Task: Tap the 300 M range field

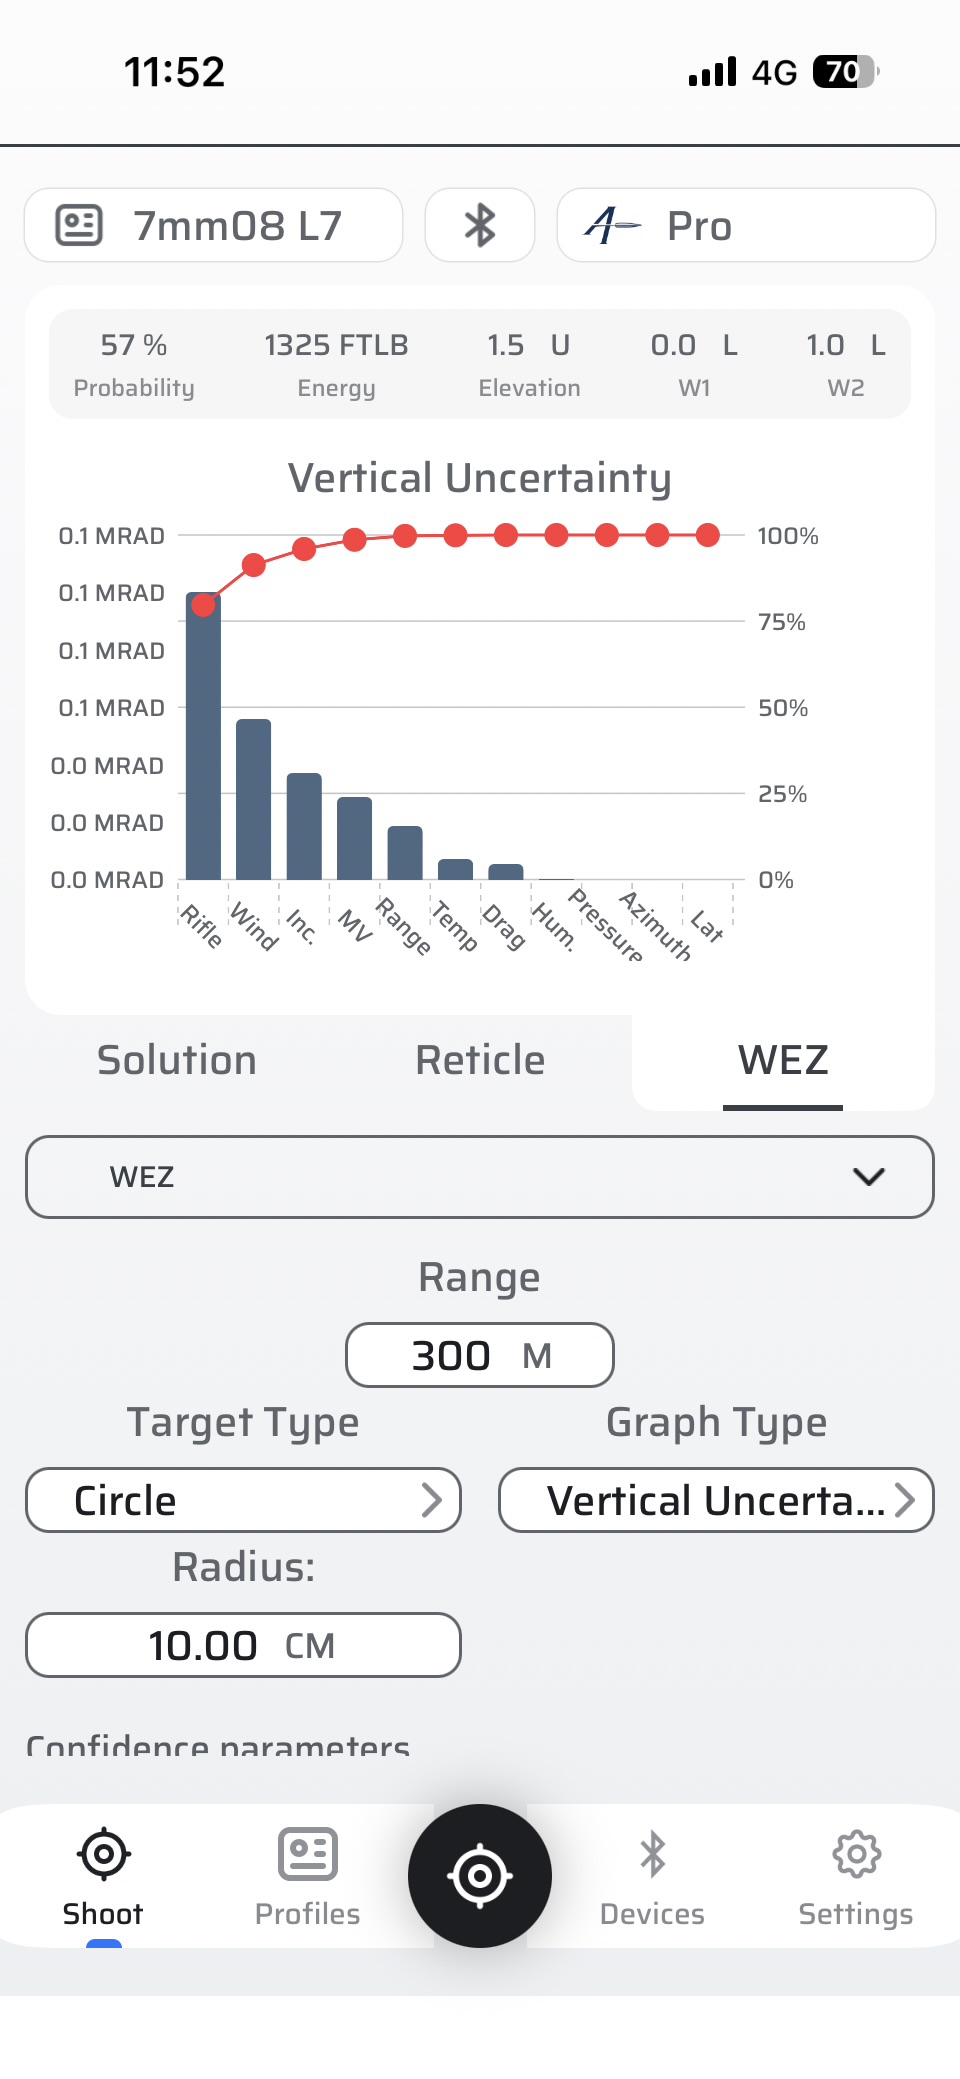Action: [480, 1355]
